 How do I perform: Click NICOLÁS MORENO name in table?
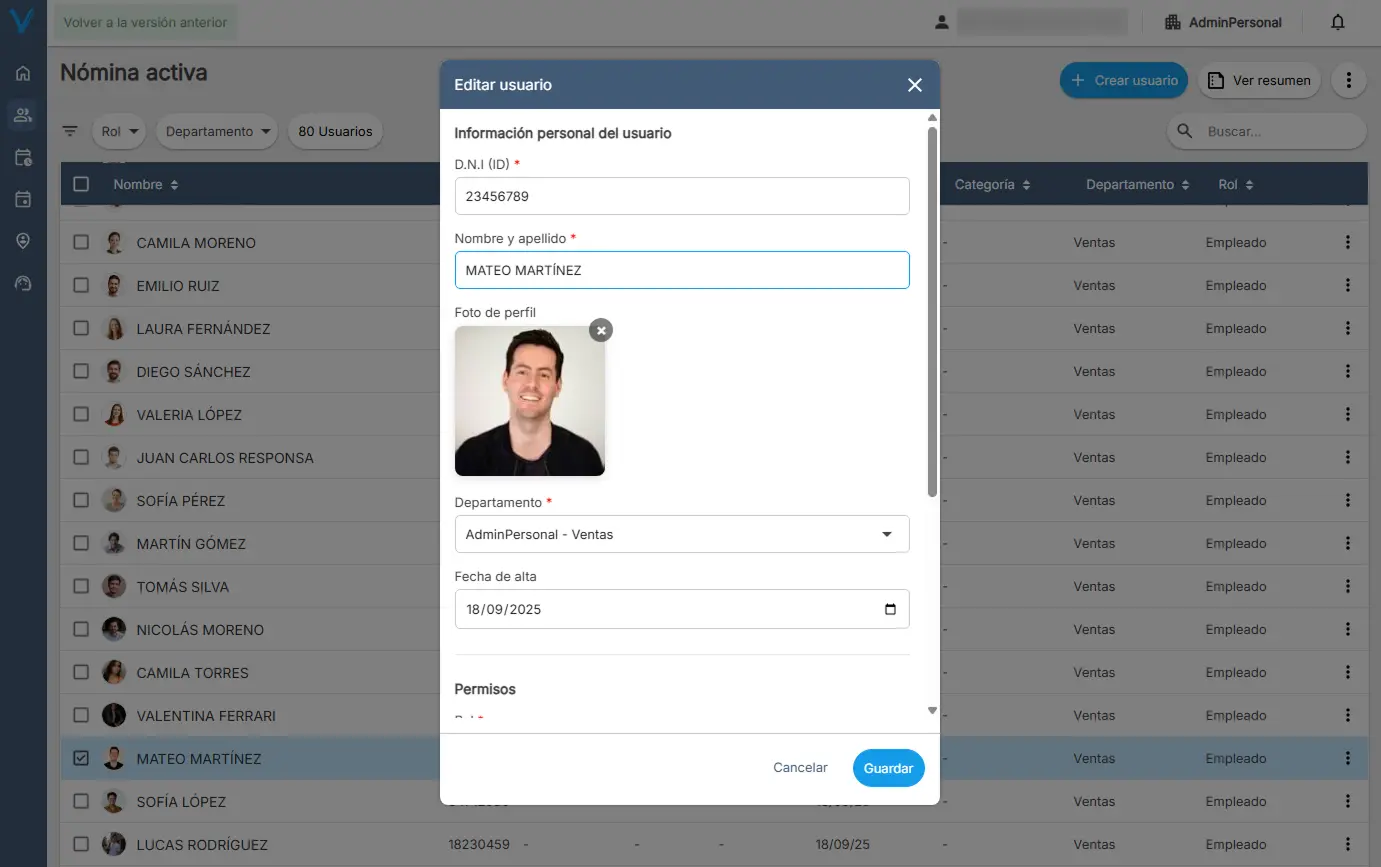click(200, 630)
